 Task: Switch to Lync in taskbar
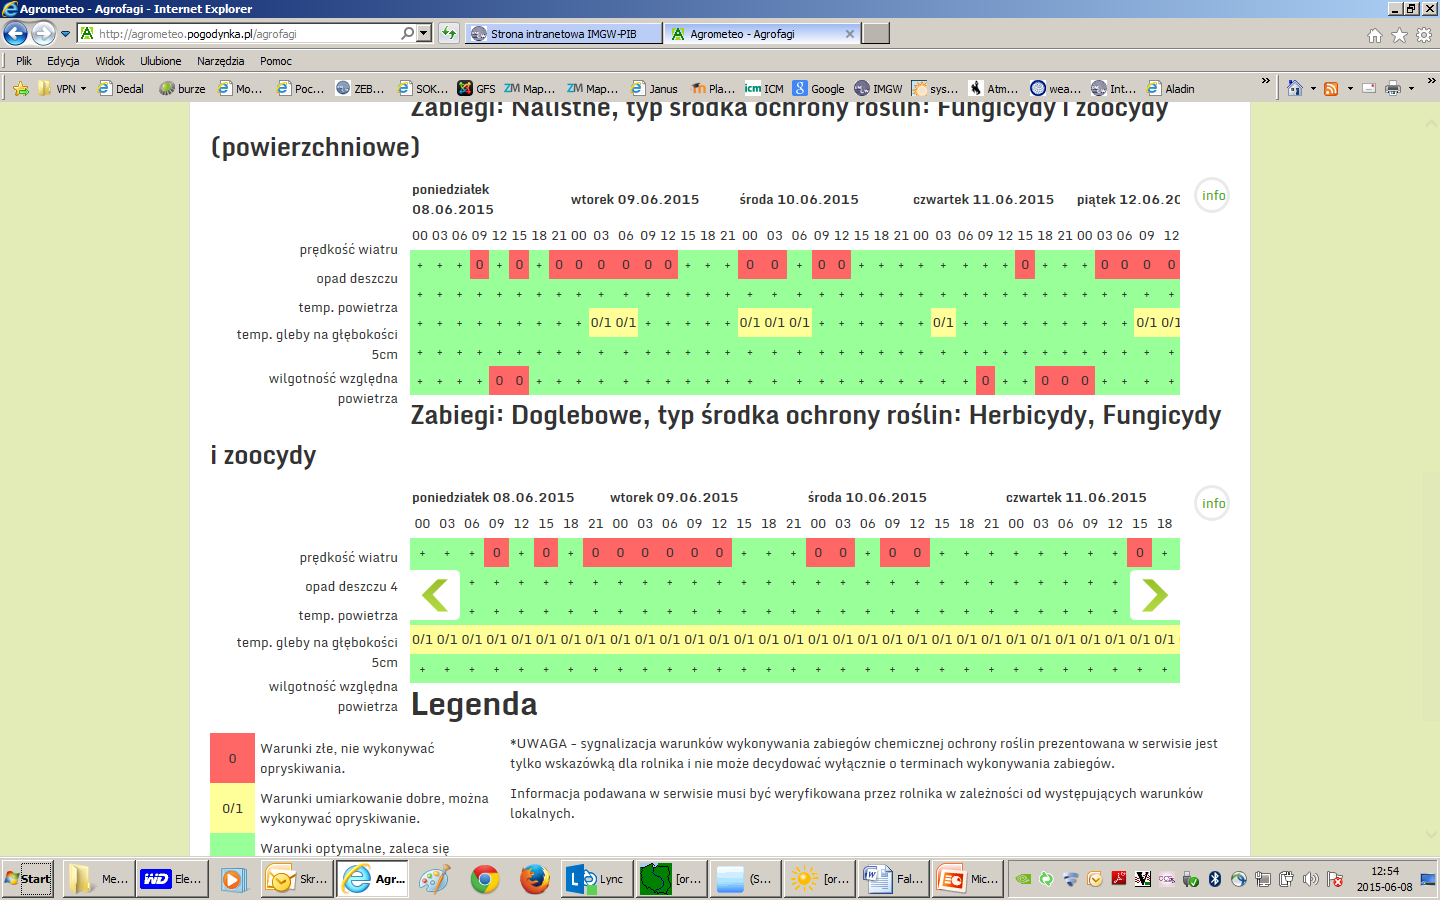[x=597, y=879]
